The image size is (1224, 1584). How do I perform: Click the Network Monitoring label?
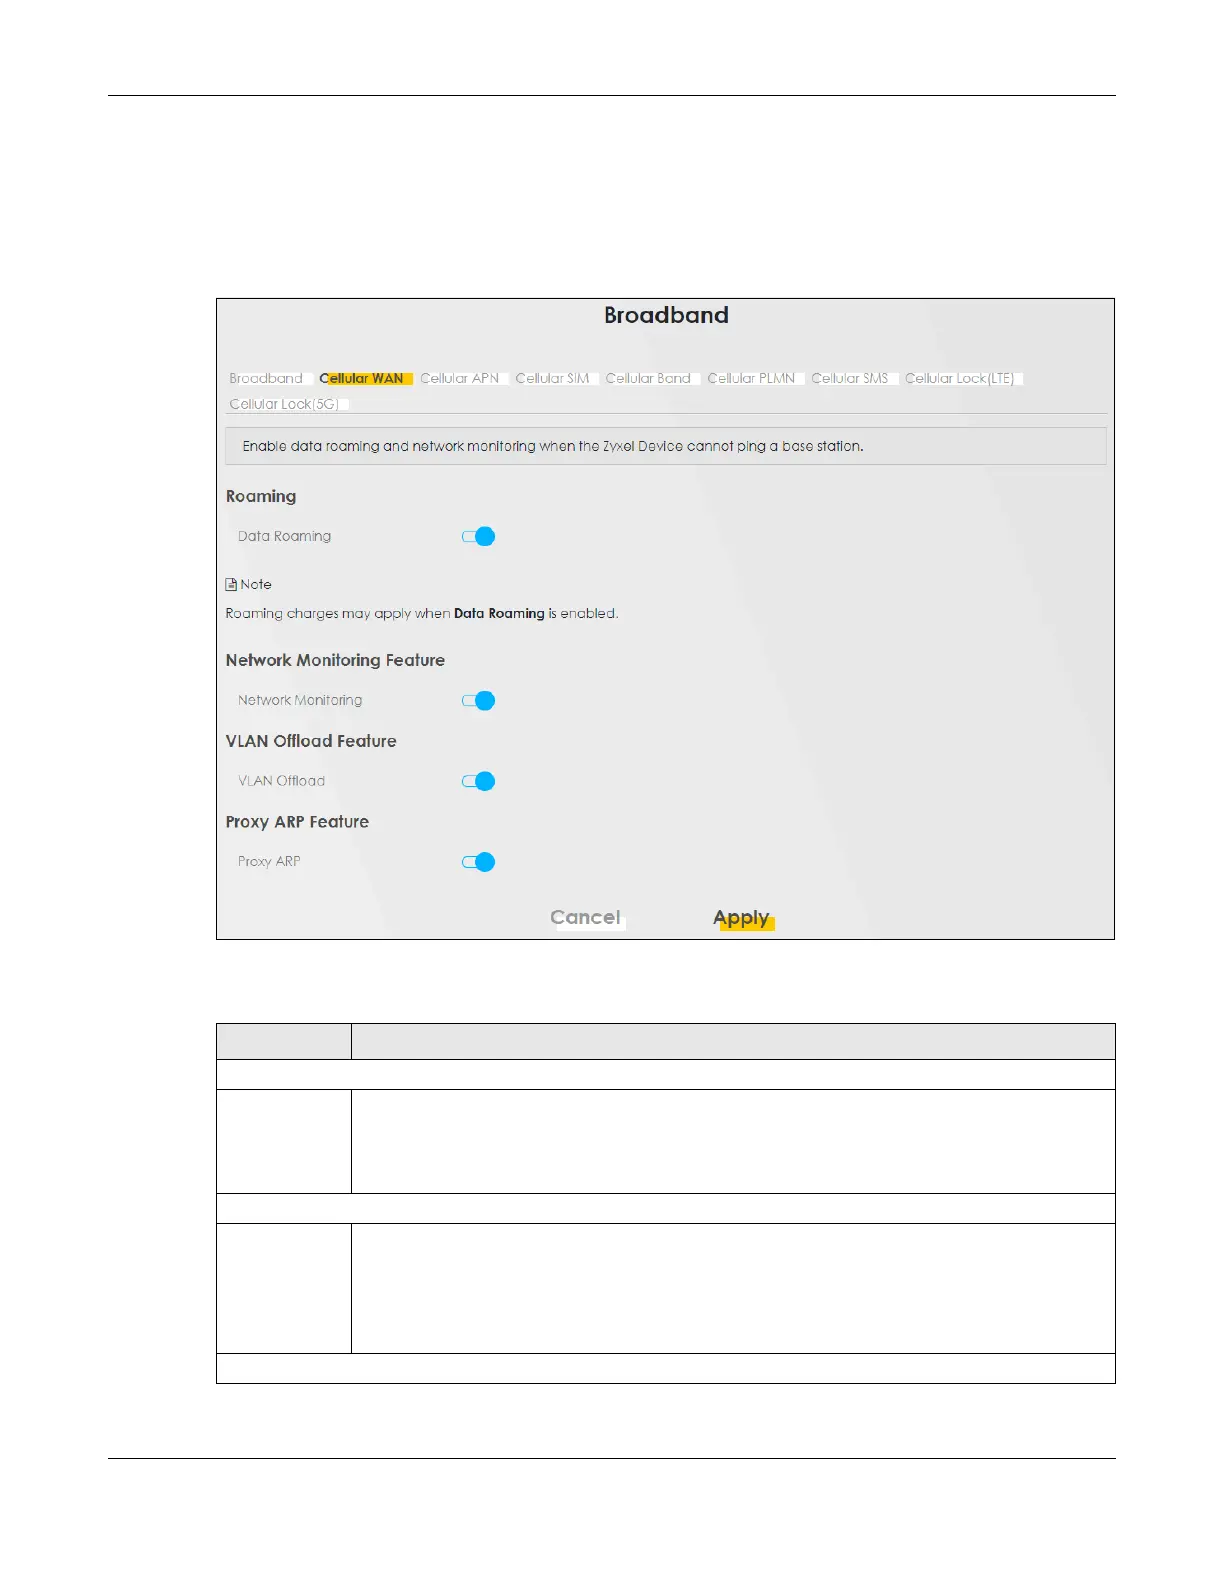pyautogui.click(x=300, y=701)
